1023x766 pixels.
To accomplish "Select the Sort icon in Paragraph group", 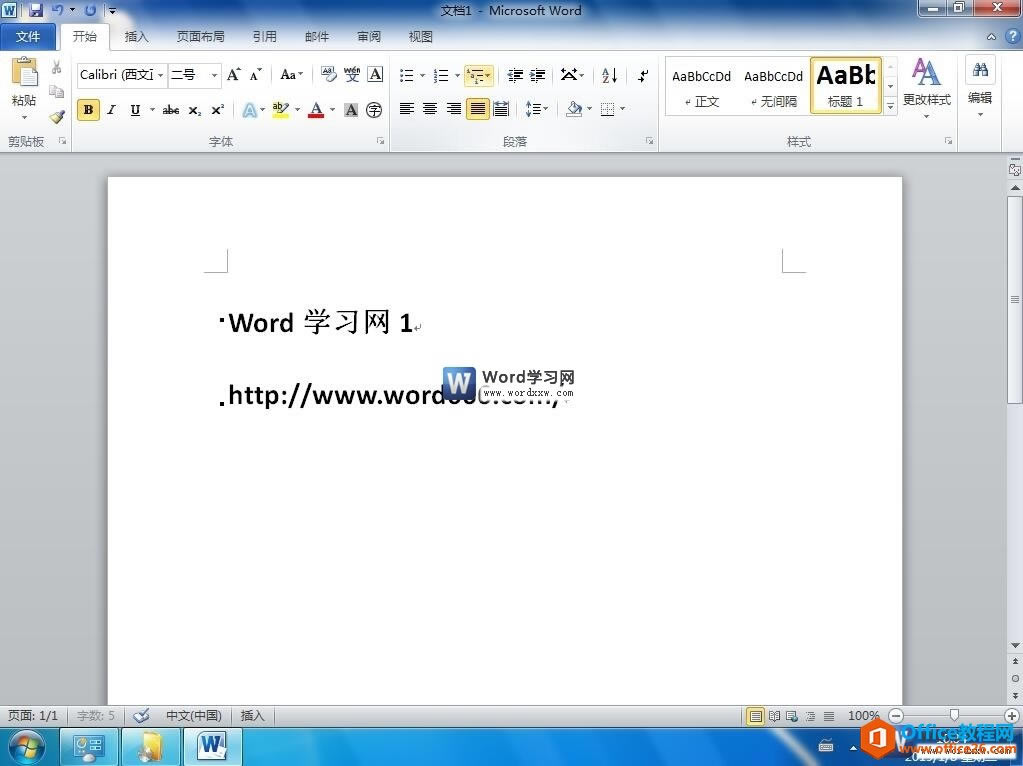I will pyautogui.click(x=608, y=76).
